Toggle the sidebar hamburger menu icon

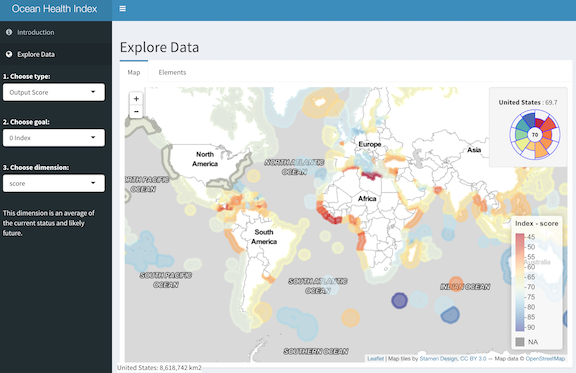(x=123, y=8)
